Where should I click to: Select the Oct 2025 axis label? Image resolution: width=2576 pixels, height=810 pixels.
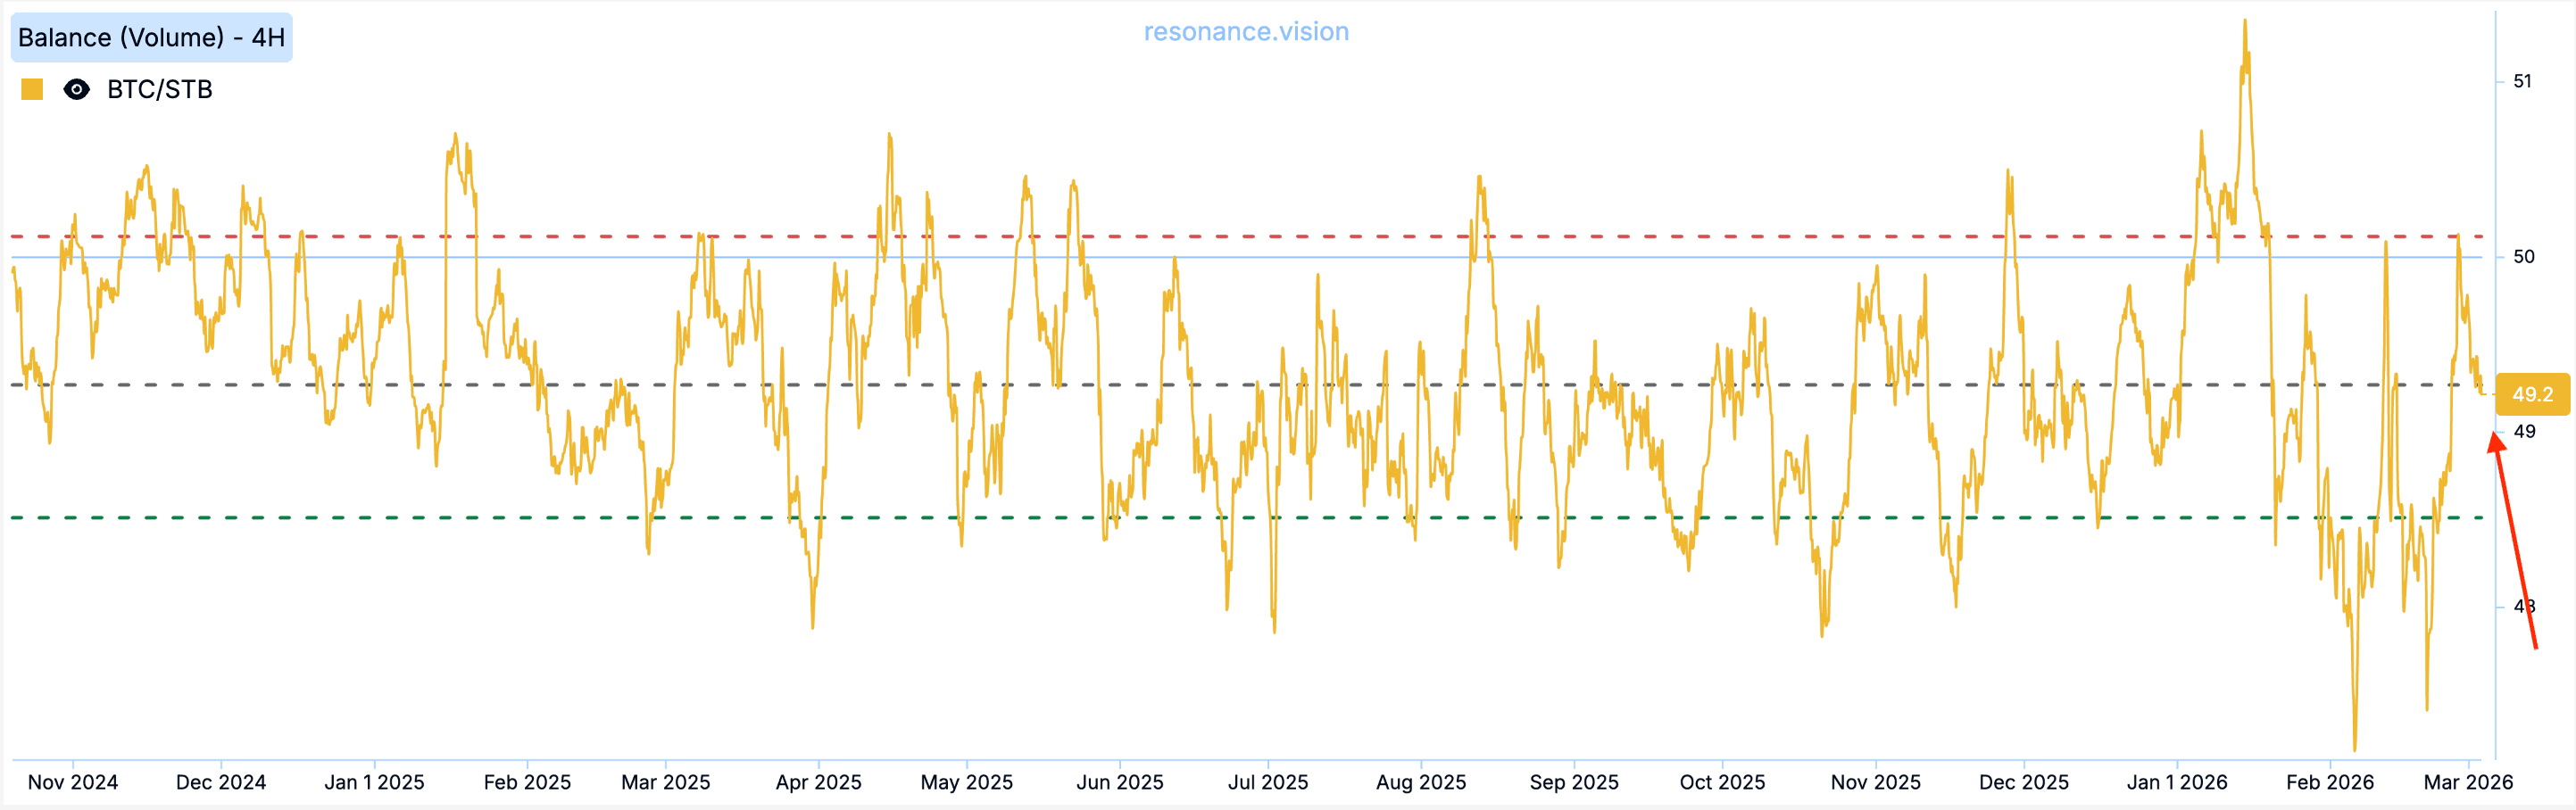coord(1722,782)
